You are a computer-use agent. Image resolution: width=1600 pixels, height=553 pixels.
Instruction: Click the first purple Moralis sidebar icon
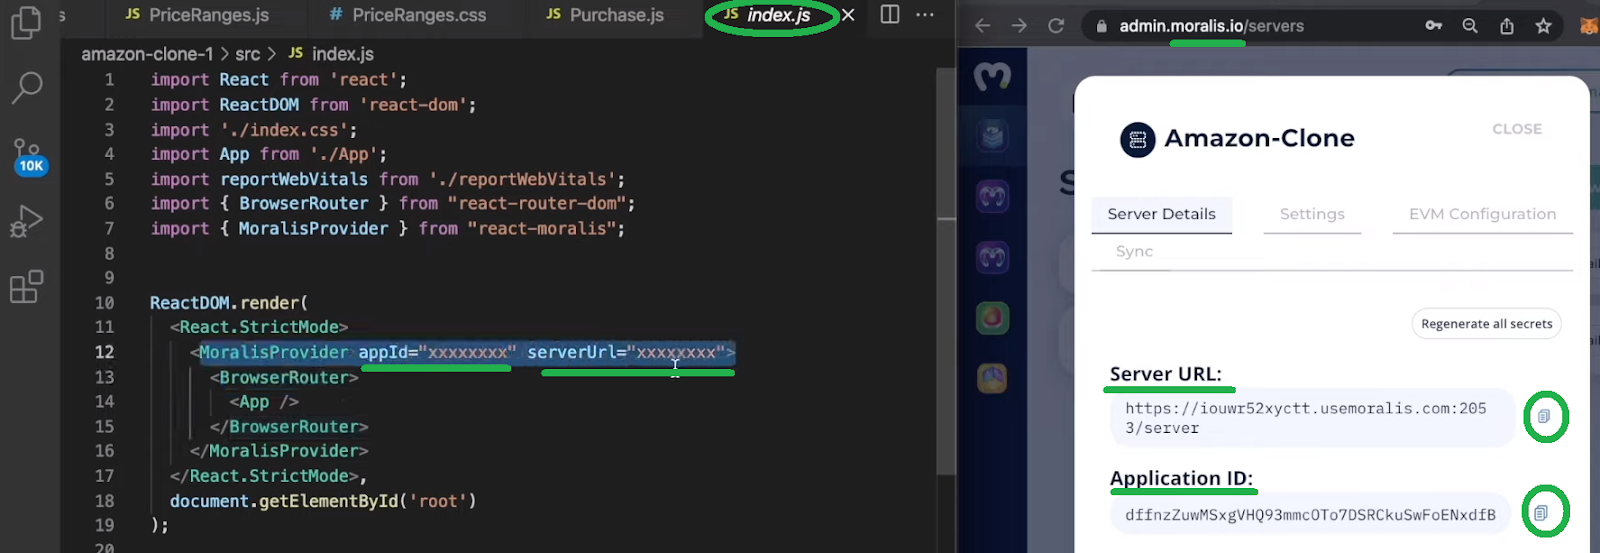[x=992, y=197]
